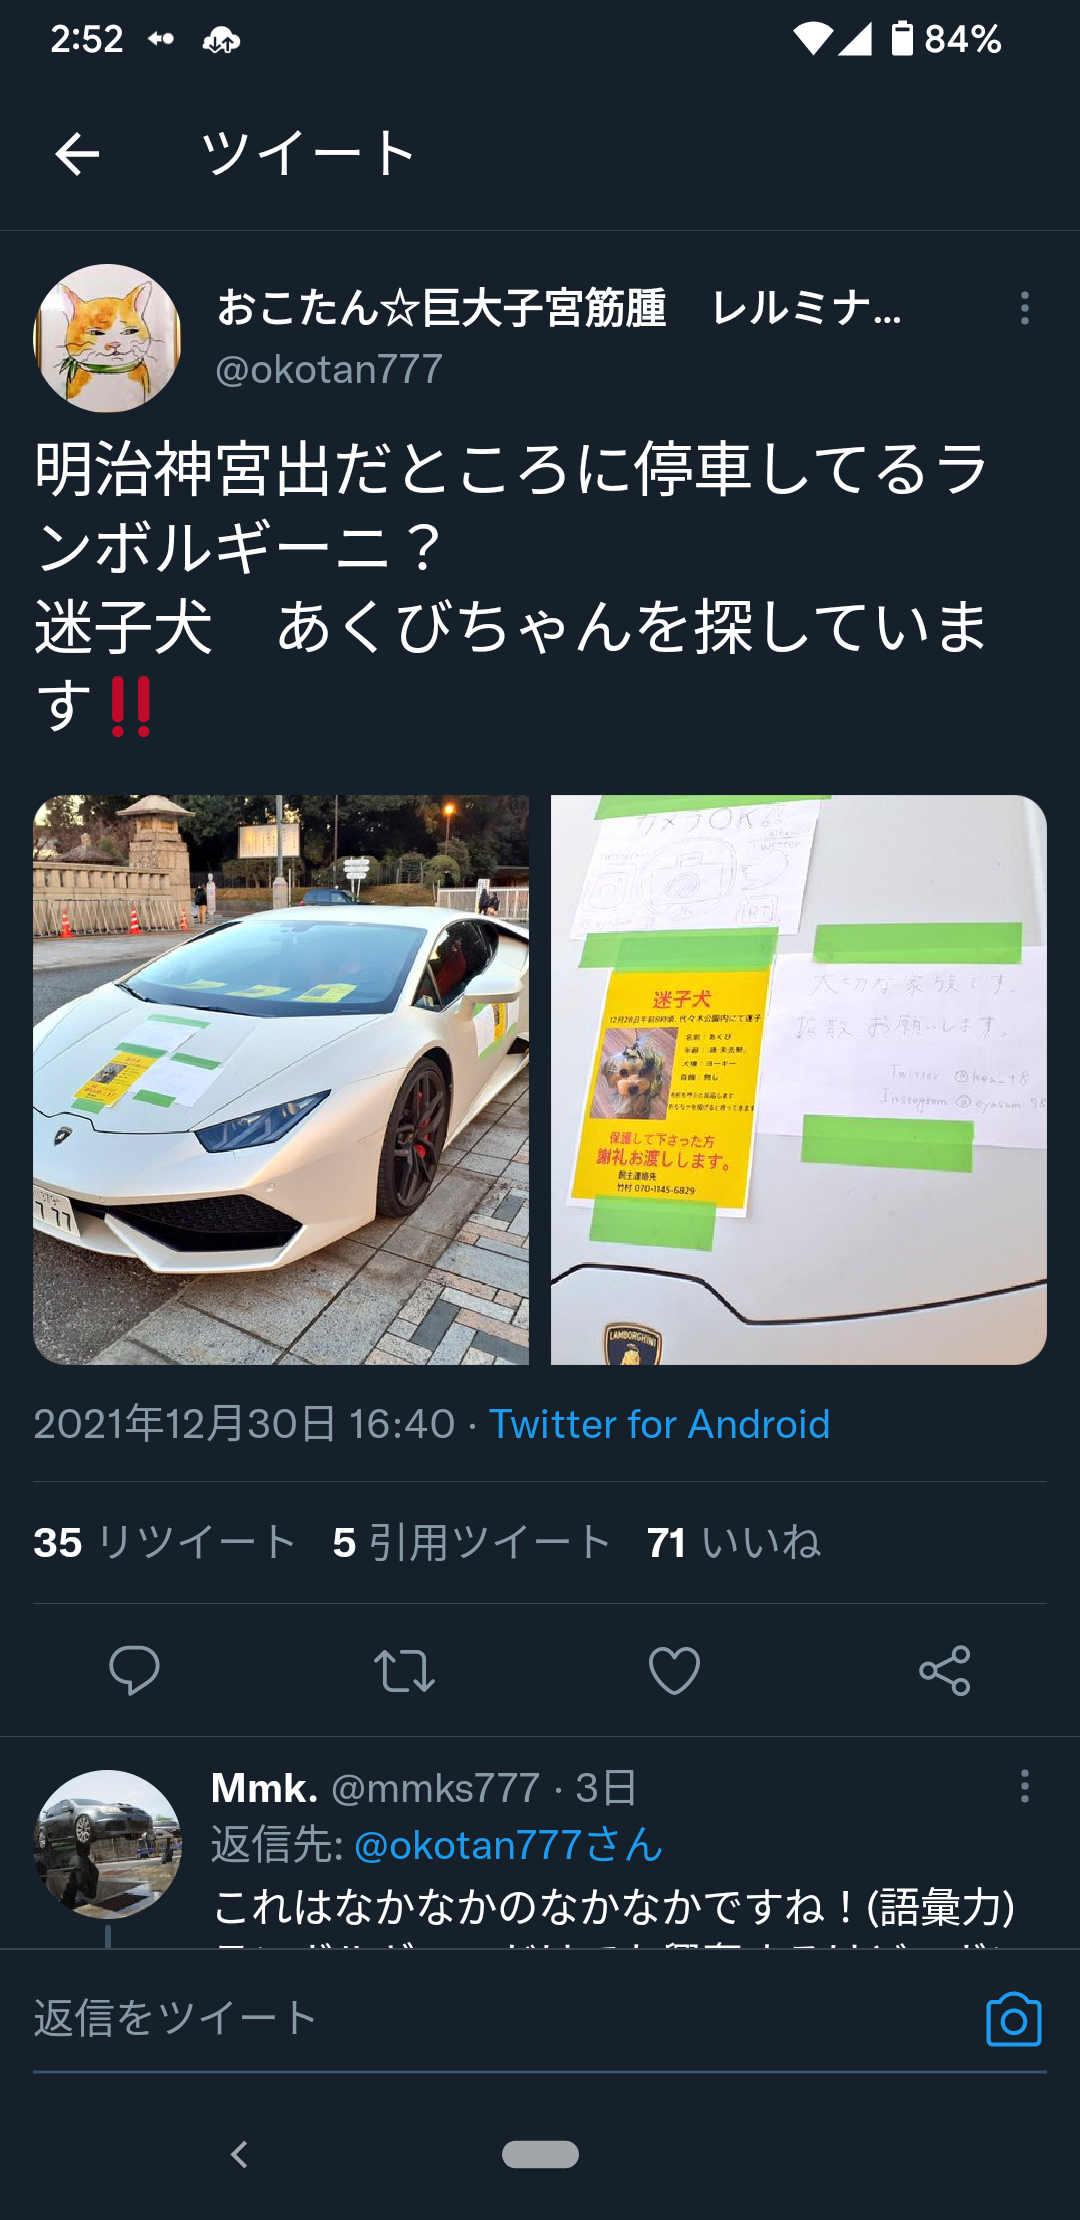This screenshot has width=1080, height=2220.
Task: Like the tweet with heart icon
Action: click(674, 1670)
